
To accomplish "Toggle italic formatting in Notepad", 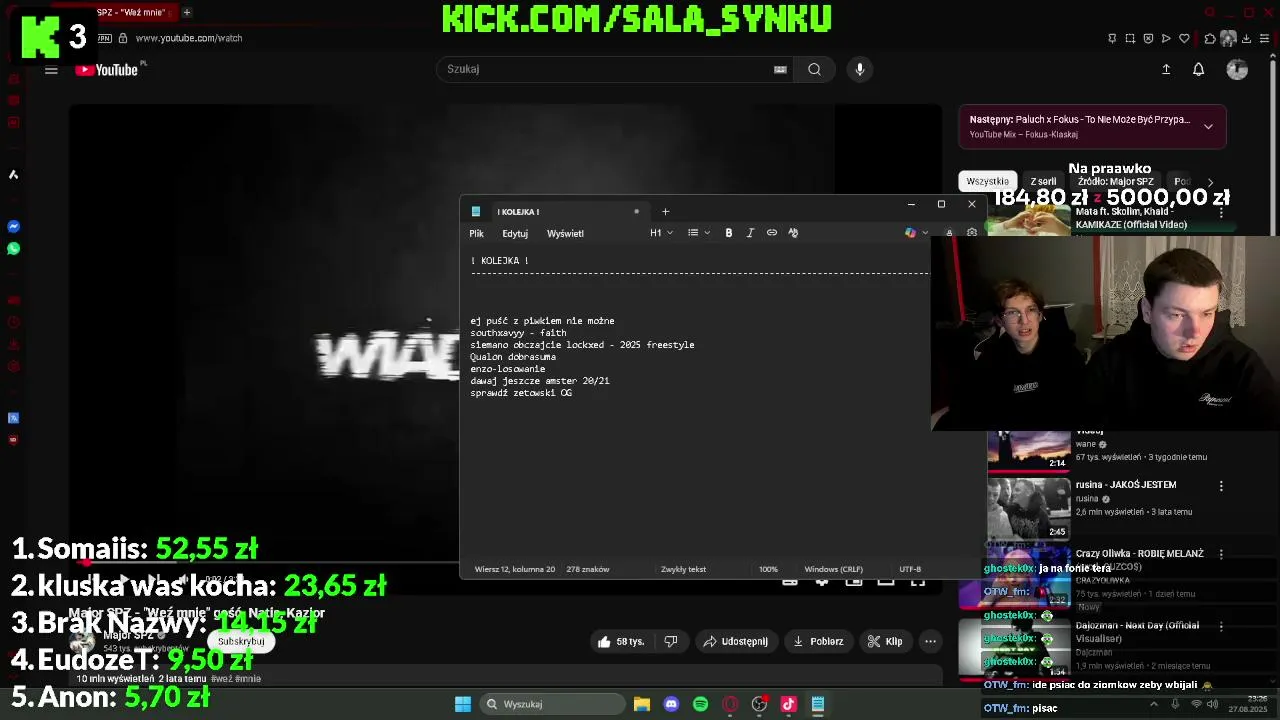I will [x=750, y=233].
